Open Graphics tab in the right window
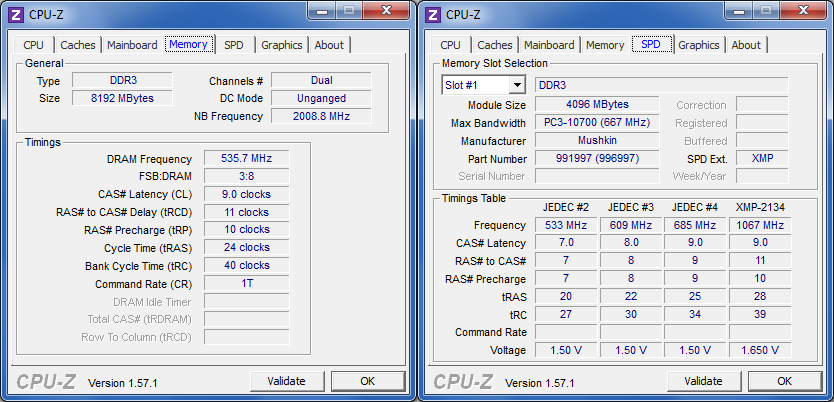The image size is (834, 402). pyautogui.click(x=698, y=45)
